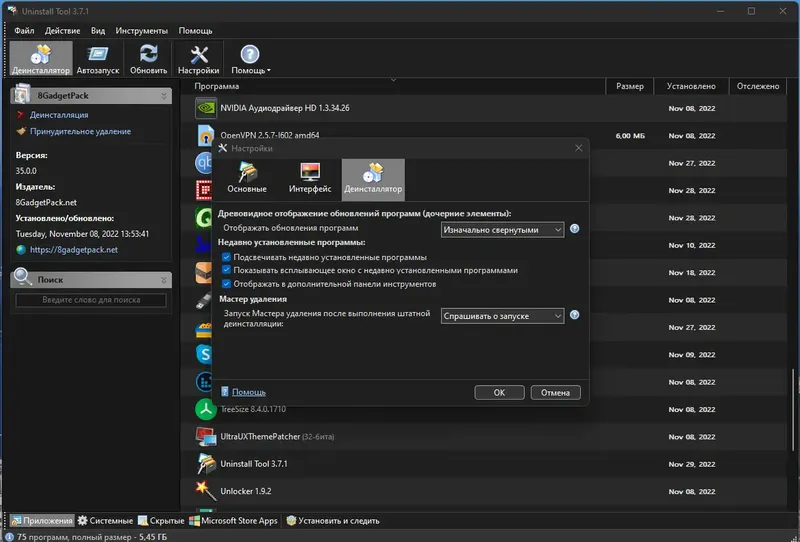Switch to the Скрытые bottom tab
Viewport: 800px width, 542px height.
pyautogui.click(x=161, y=521)
